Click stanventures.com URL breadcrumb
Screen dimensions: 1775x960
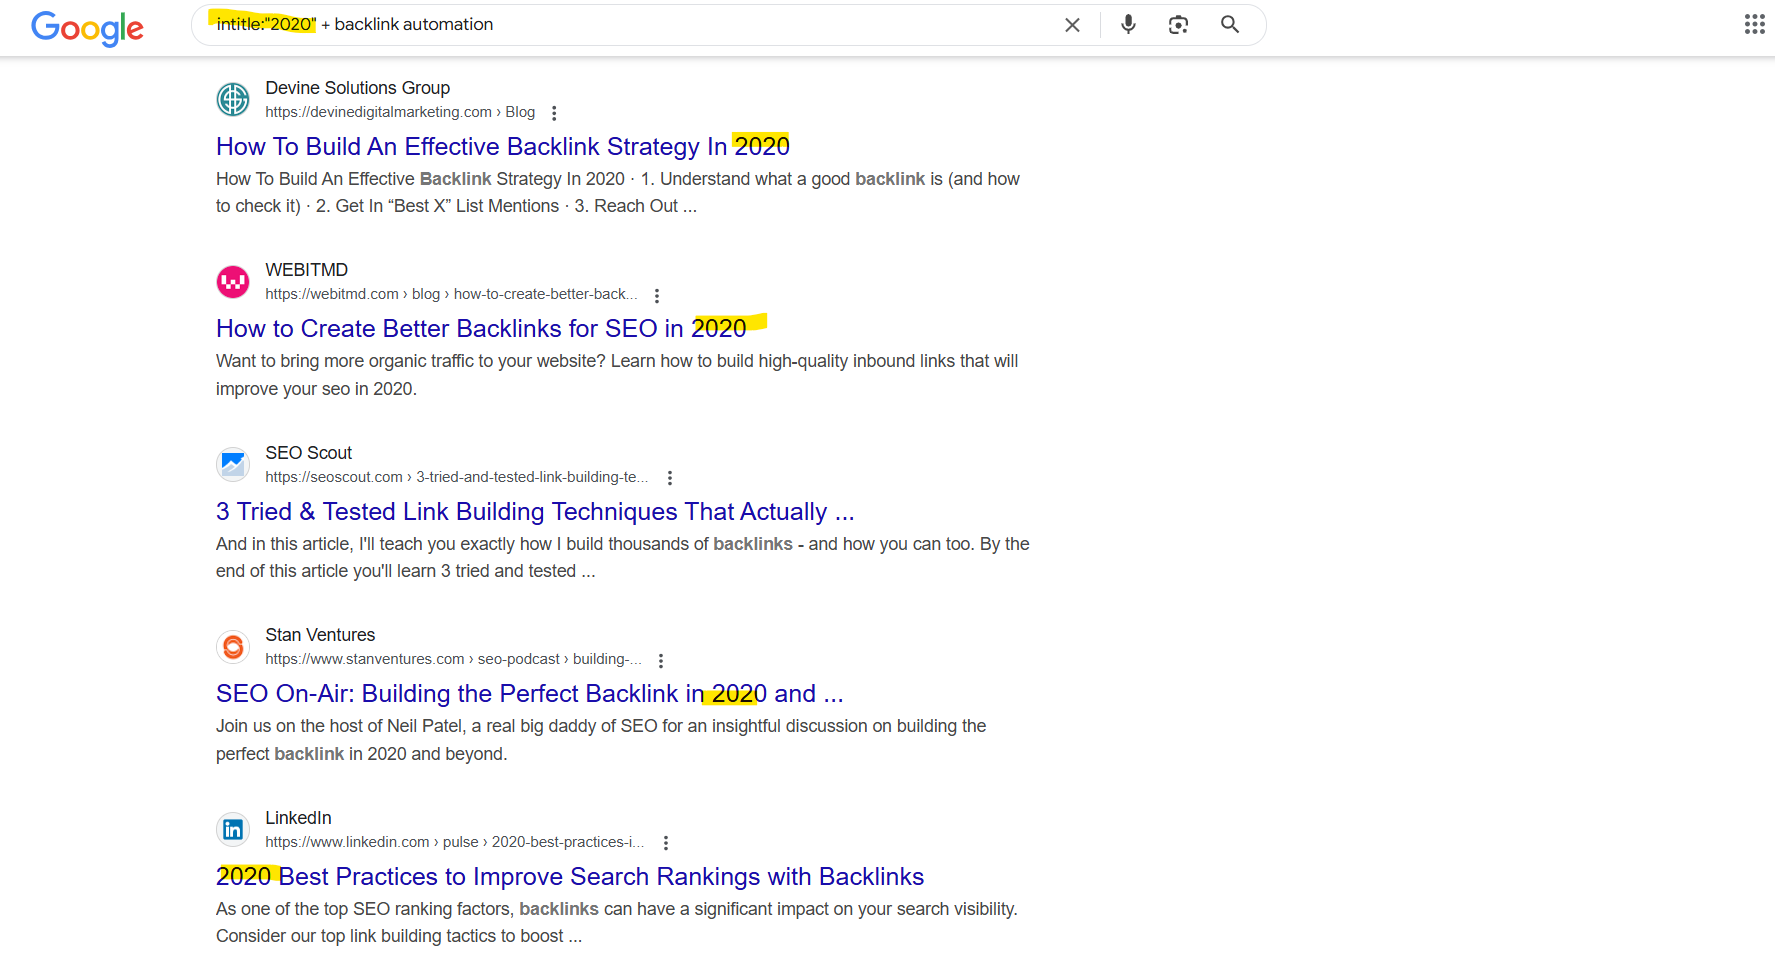[453, 659]
